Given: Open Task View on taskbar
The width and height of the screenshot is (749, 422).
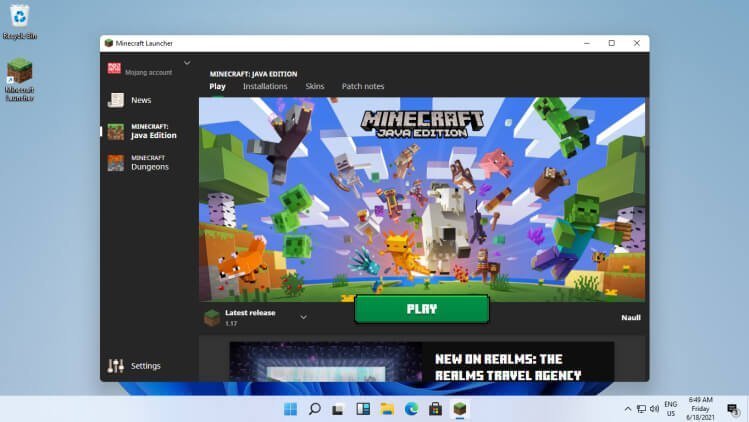Looking at the screenshot, I should [x=338, y=409].
